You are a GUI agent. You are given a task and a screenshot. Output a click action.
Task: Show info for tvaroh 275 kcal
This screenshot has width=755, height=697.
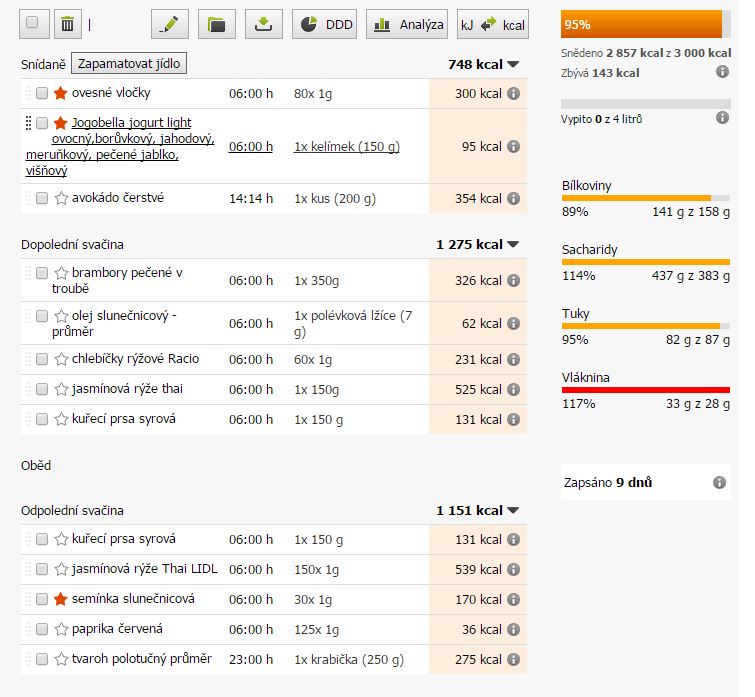pos(514,659)
